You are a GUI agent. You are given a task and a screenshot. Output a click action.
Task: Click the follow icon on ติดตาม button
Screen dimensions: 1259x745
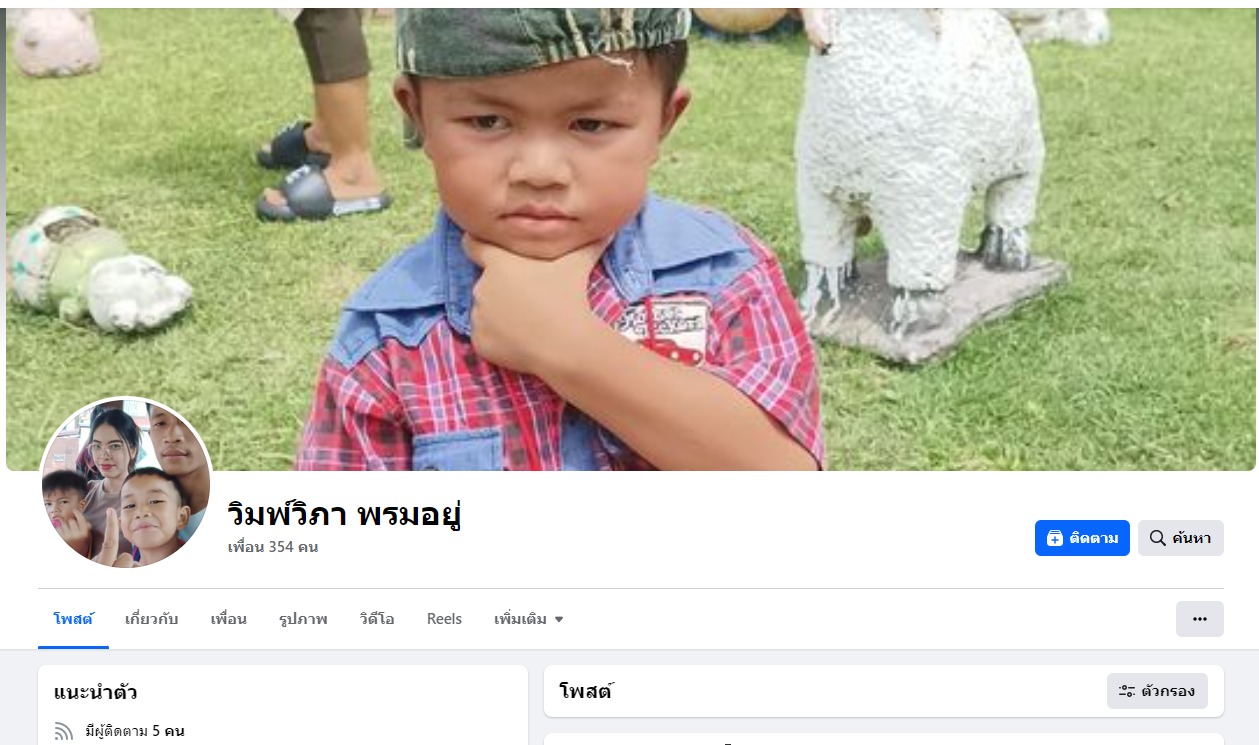(x=1055, y=538)
